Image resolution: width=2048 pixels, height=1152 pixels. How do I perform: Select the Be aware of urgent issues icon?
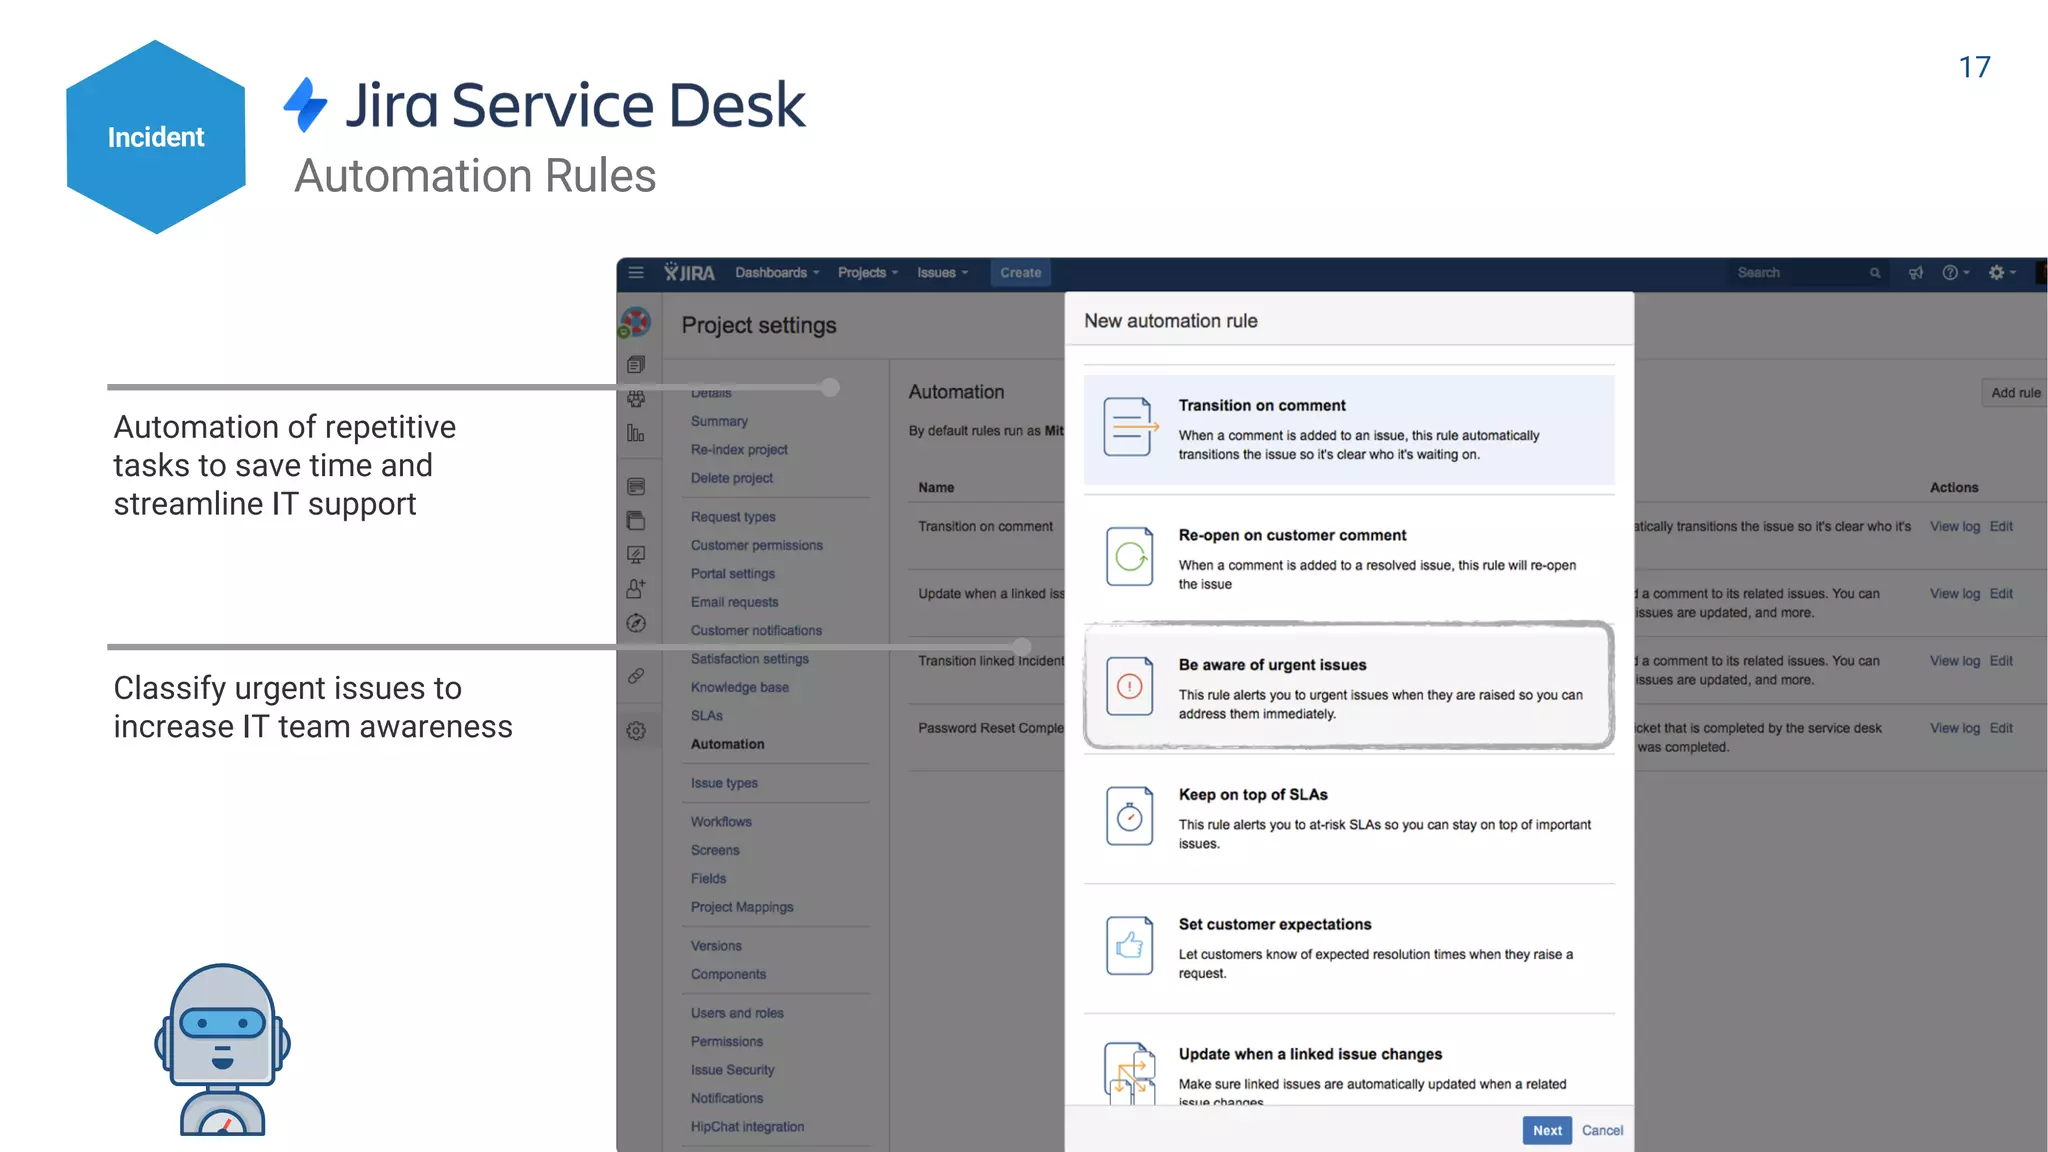pyautogui.click(x=1130, y=686)
